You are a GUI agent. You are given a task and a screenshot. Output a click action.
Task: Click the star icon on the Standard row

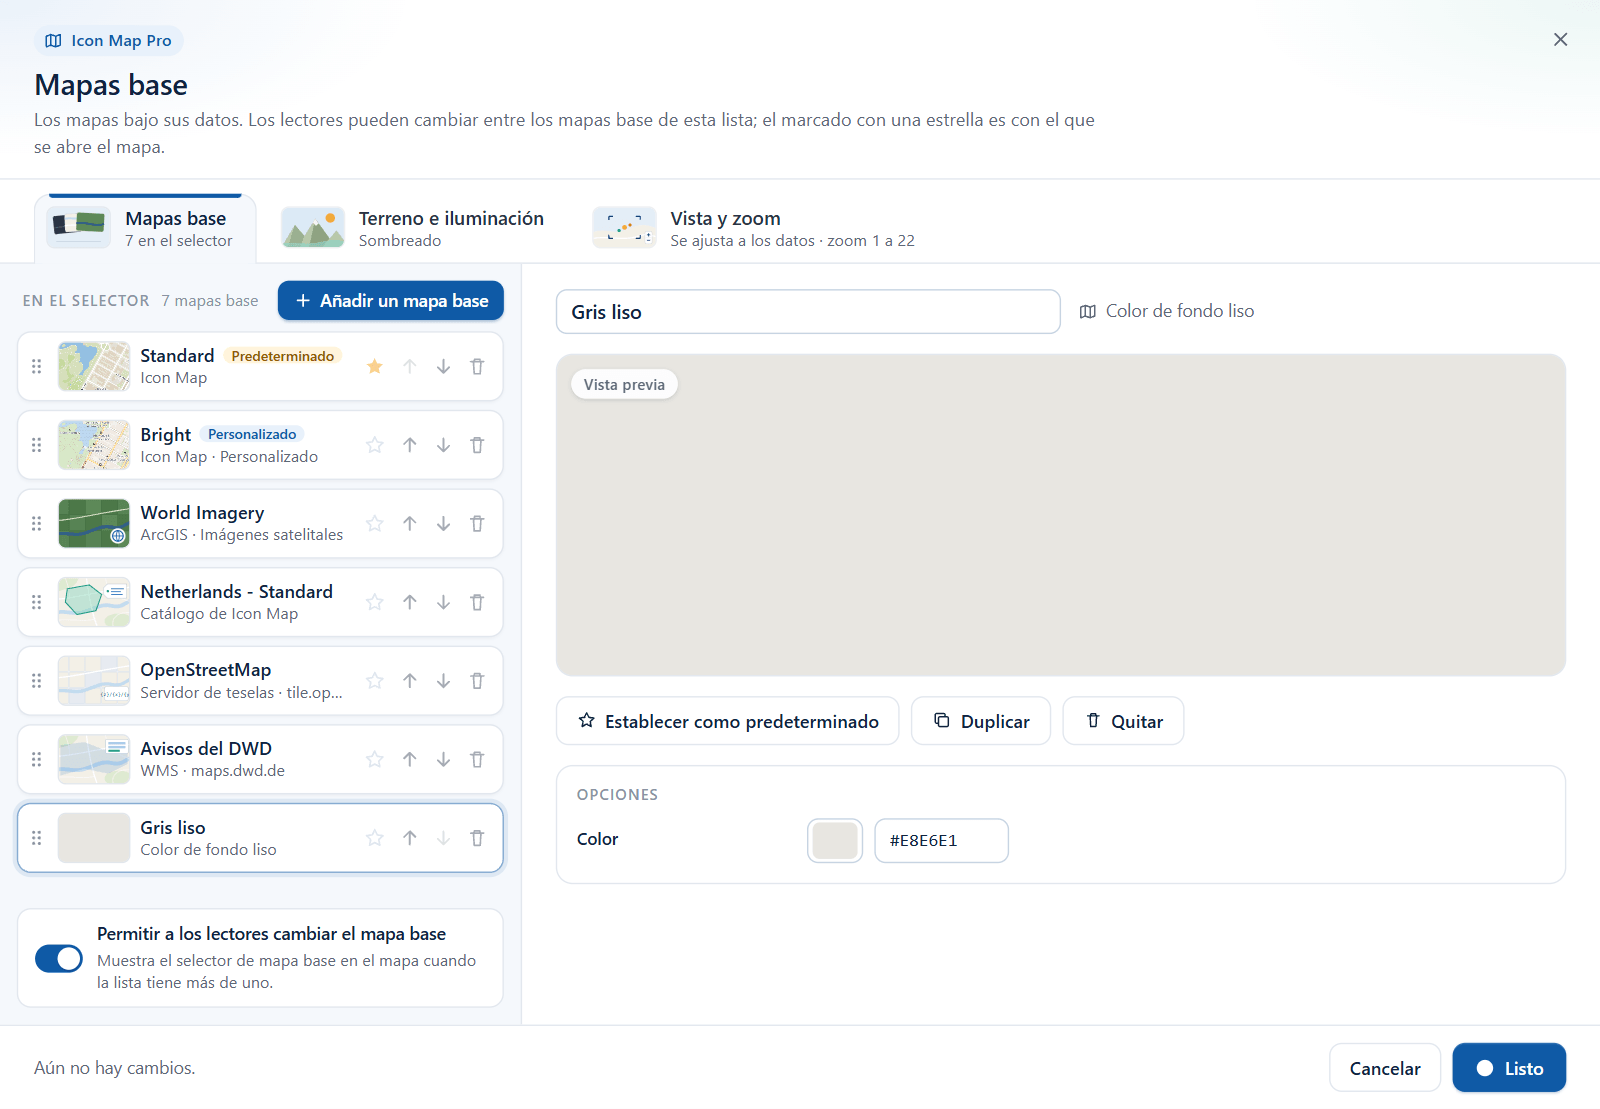click(x=375, y=366)
